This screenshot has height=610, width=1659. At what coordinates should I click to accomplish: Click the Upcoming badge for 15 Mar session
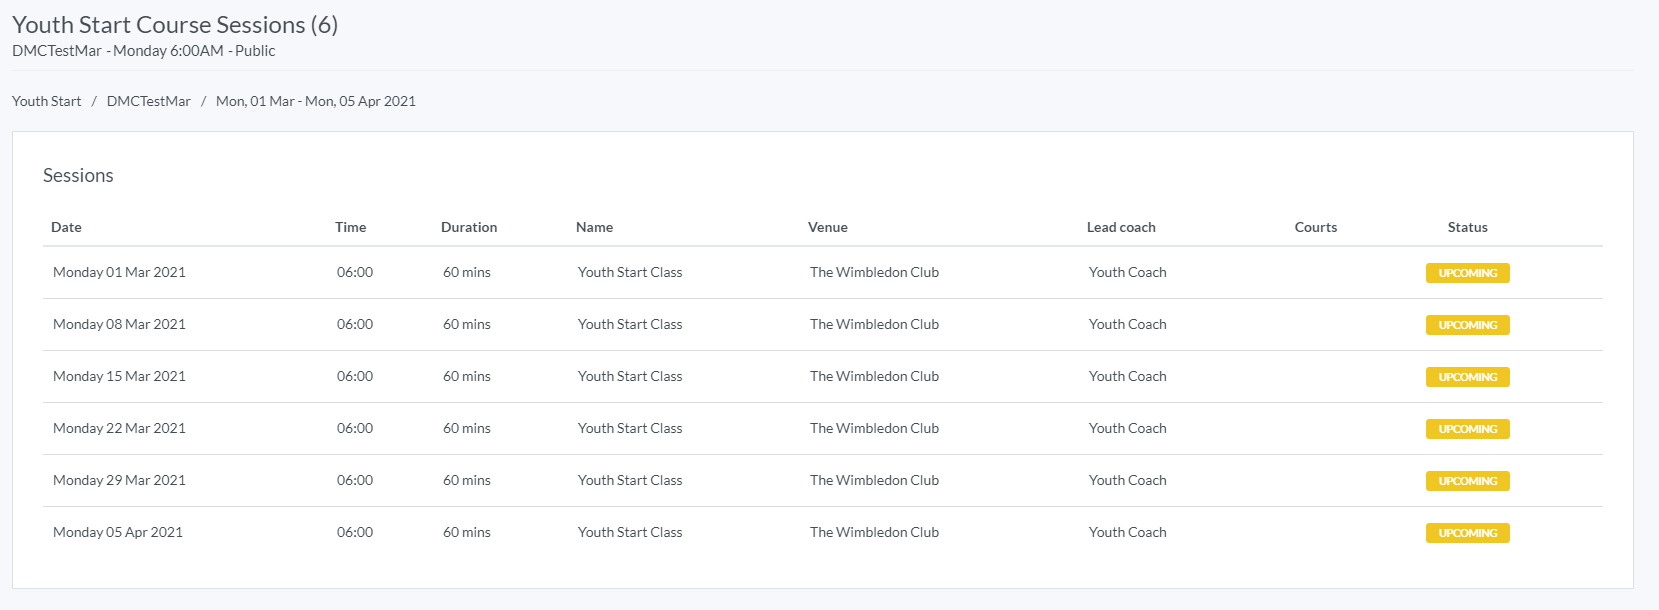click(x=1467, y=377)
